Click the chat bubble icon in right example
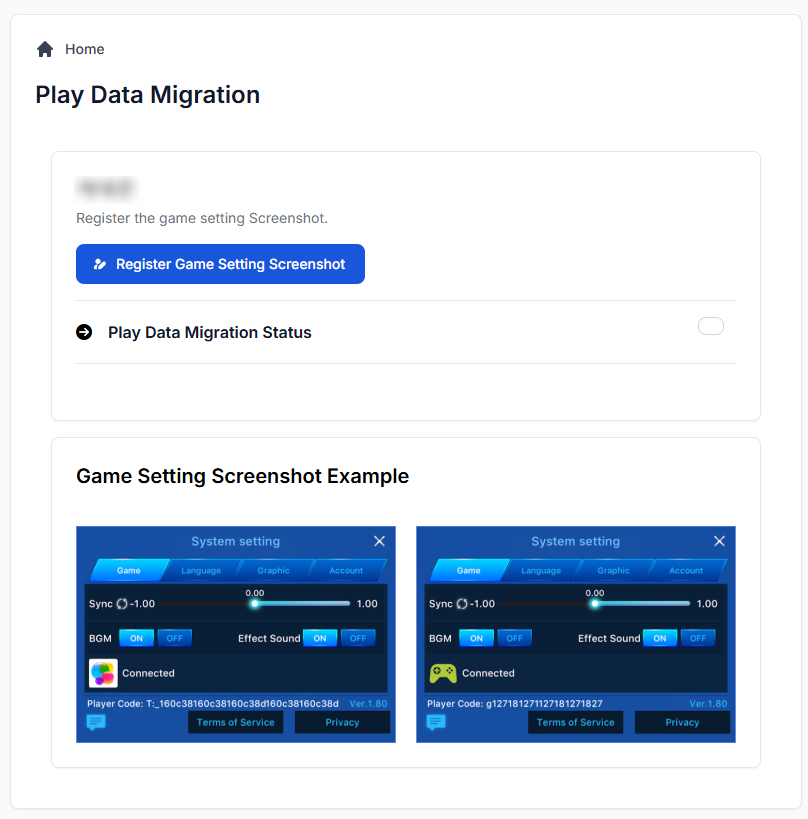Image resolution: width=808 pixels, height=819 pixels. 436,722
